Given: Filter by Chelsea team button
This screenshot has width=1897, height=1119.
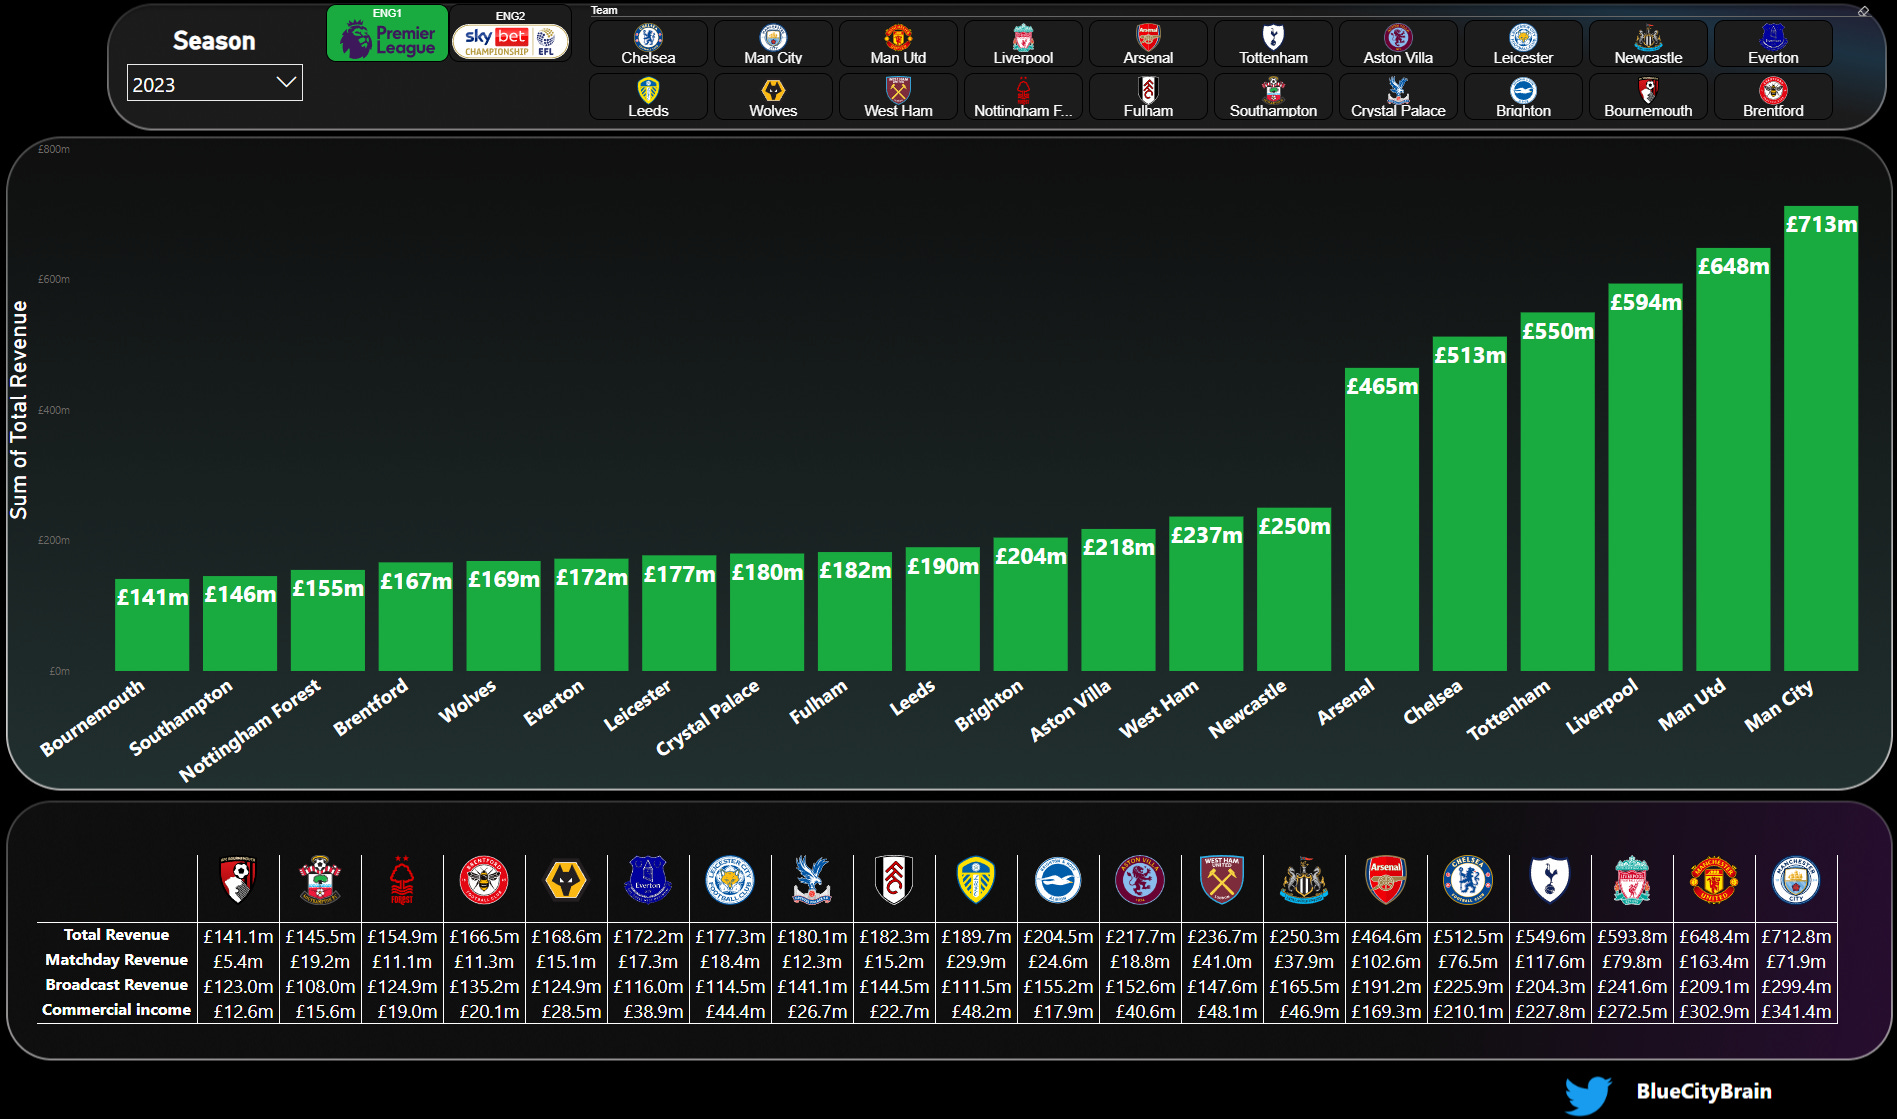Looking at the screenshot, I should pyautogui.click(x=648, y=44).
